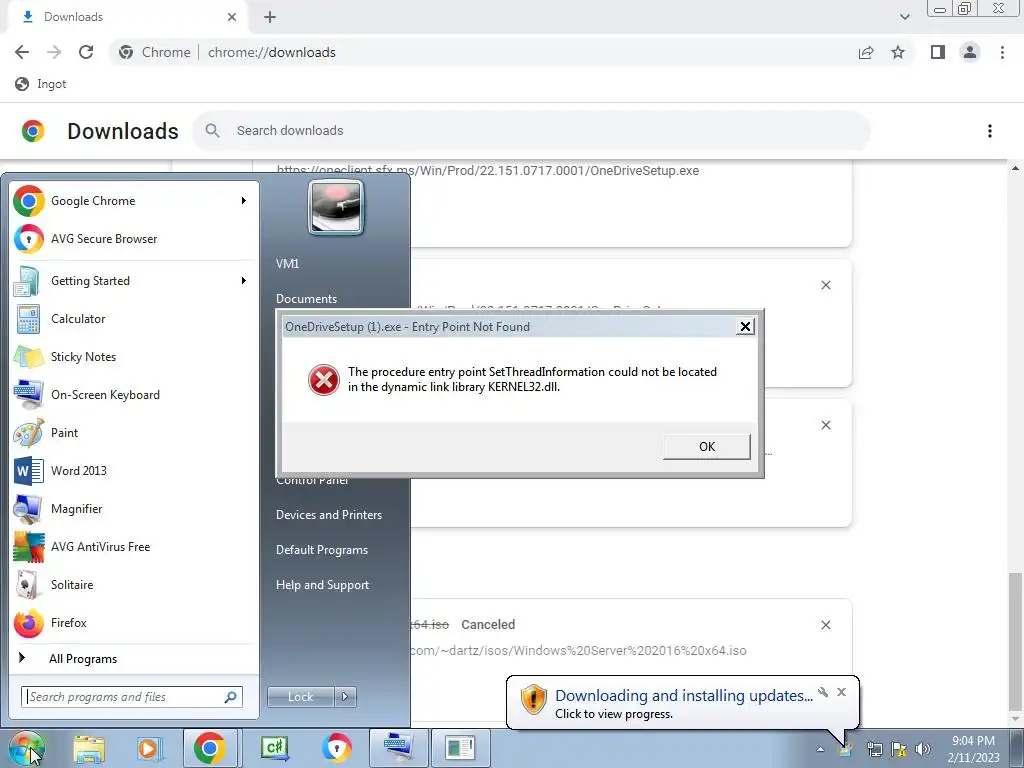1024x768 pixels.
Task: Expand Getting Started submenu arrow
Action: coord(244,281)
